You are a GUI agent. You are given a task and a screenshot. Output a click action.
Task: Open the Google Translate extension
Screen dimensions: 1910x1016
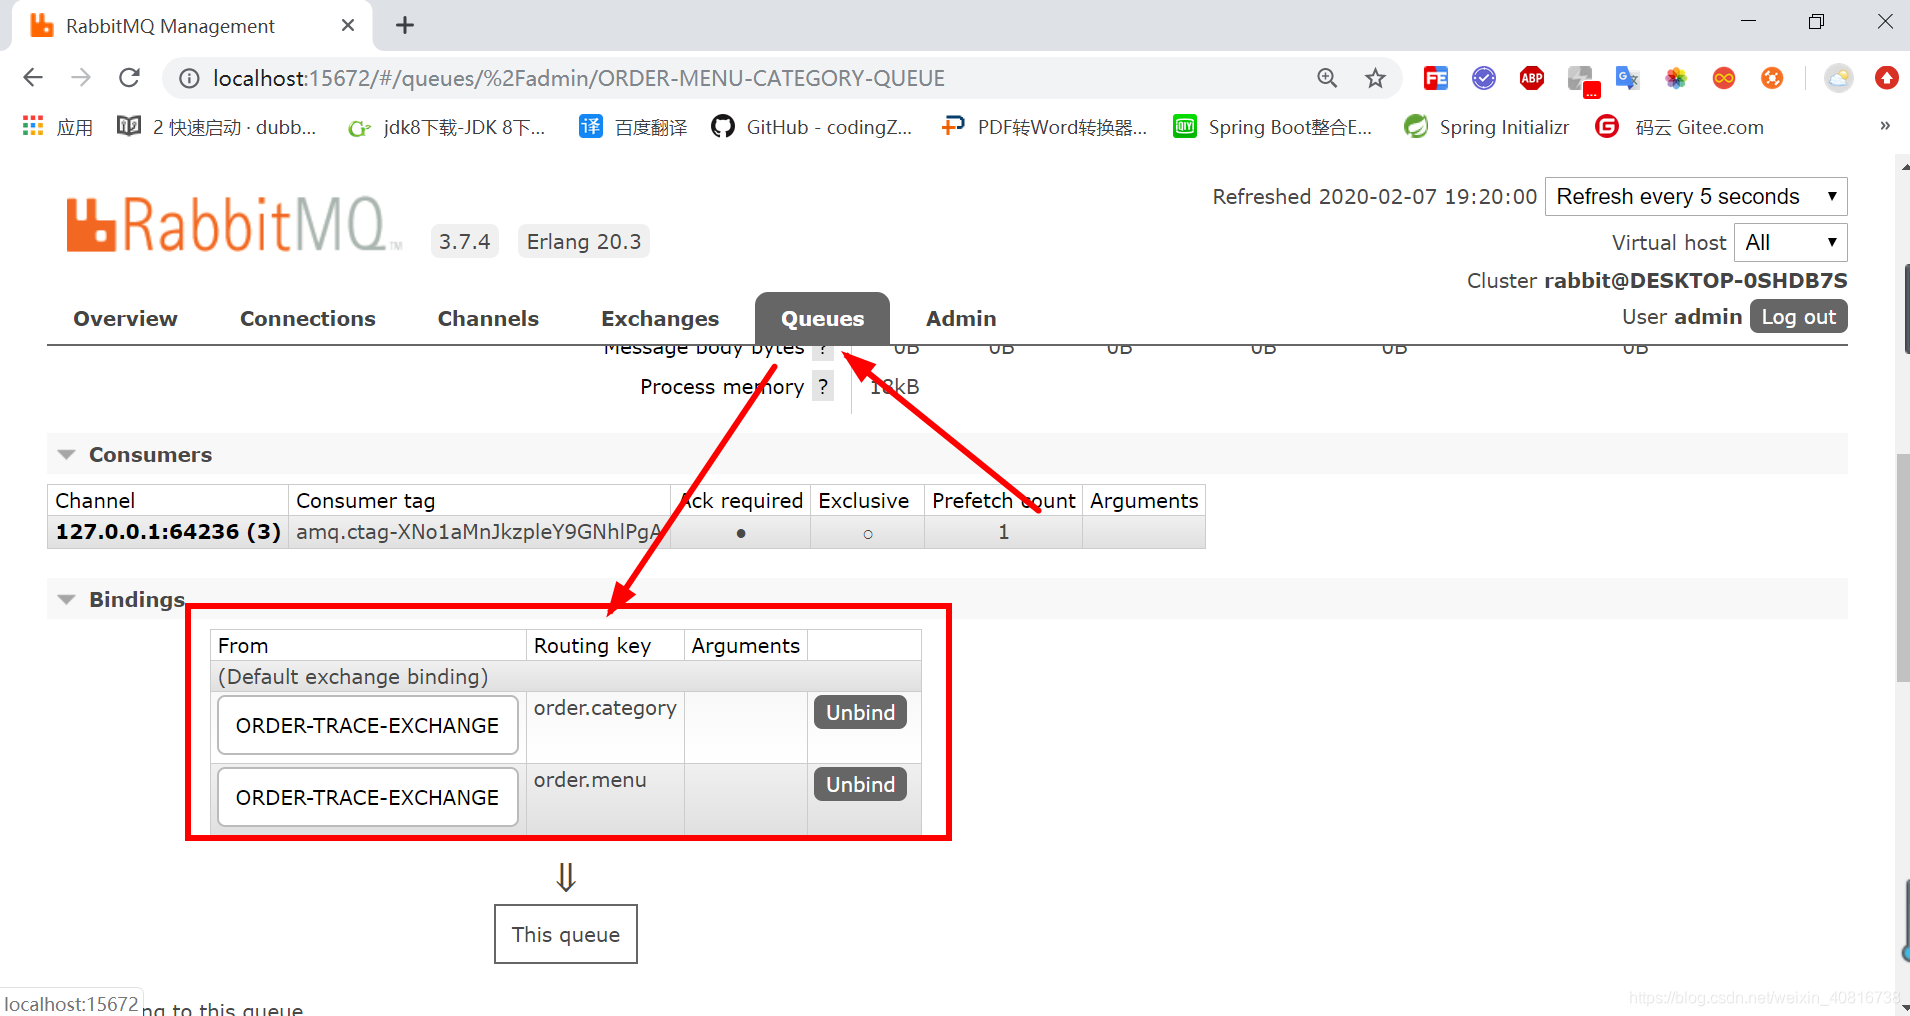1628,78
